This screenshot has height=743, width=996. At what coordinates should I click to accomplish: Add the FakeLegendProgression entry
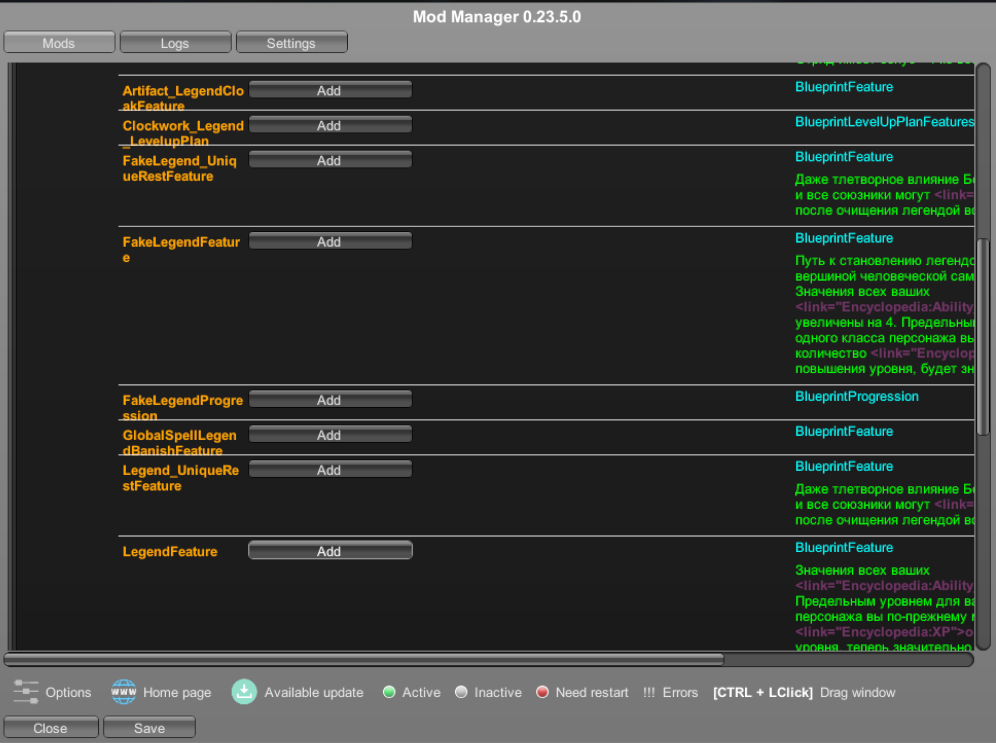[330, 399]
